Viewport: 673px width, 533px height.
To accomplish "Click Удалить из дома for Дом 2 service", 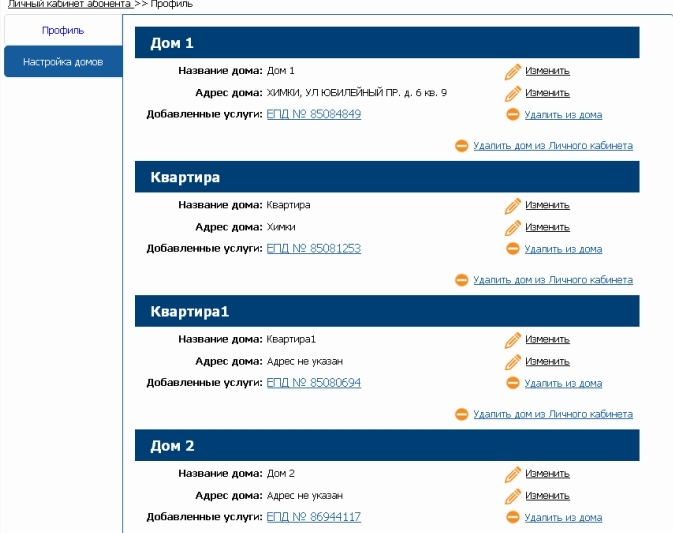I will (563, 518).
